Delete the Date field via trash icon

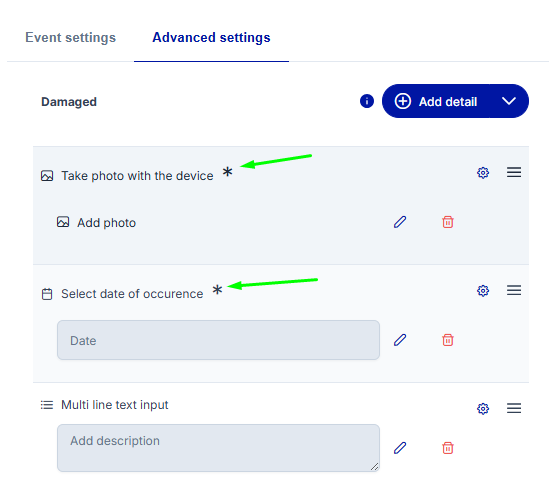(x=448, y=340)
